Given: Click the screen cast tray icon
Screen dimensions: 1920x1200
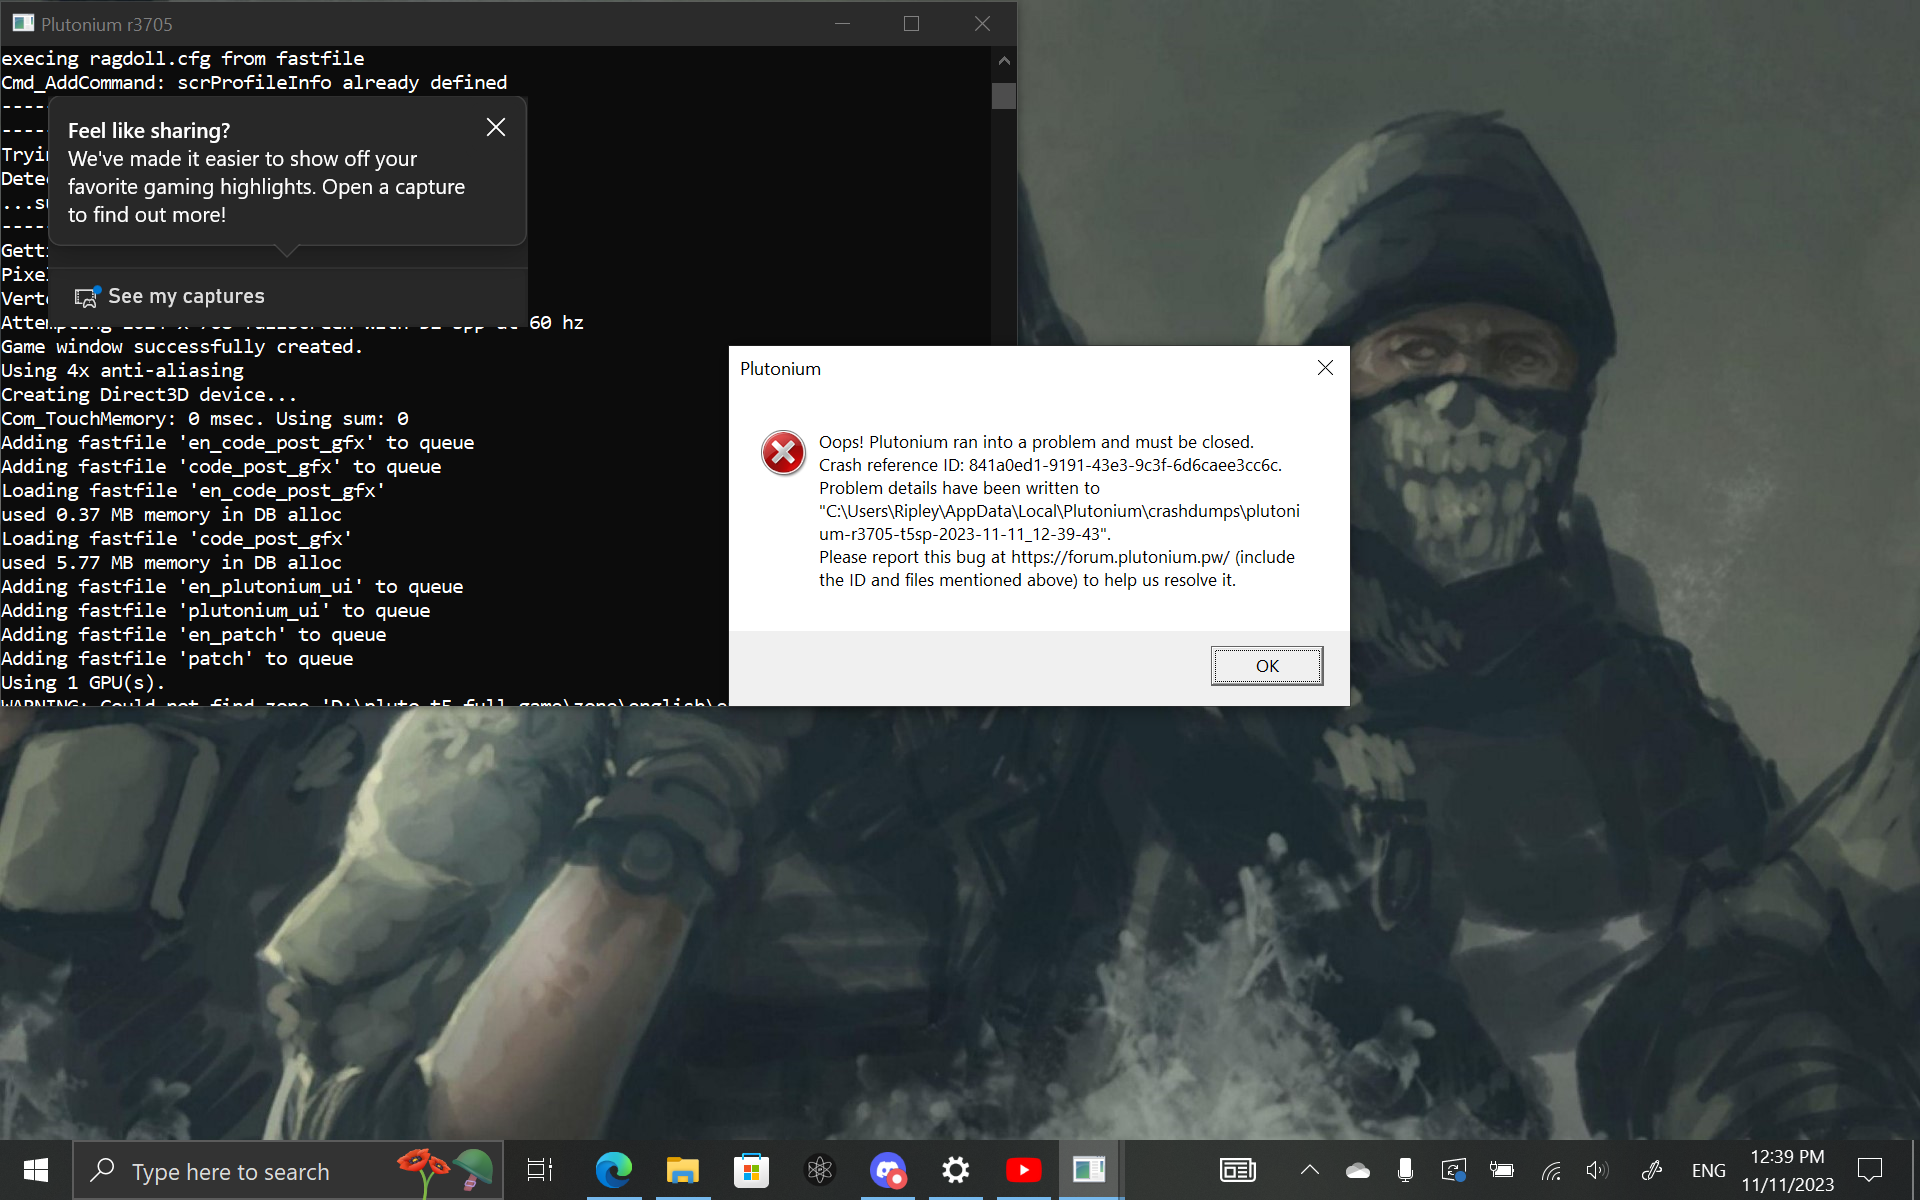Looking at the screenshot, I should pyautogui.click(x=1454, y=1170).
